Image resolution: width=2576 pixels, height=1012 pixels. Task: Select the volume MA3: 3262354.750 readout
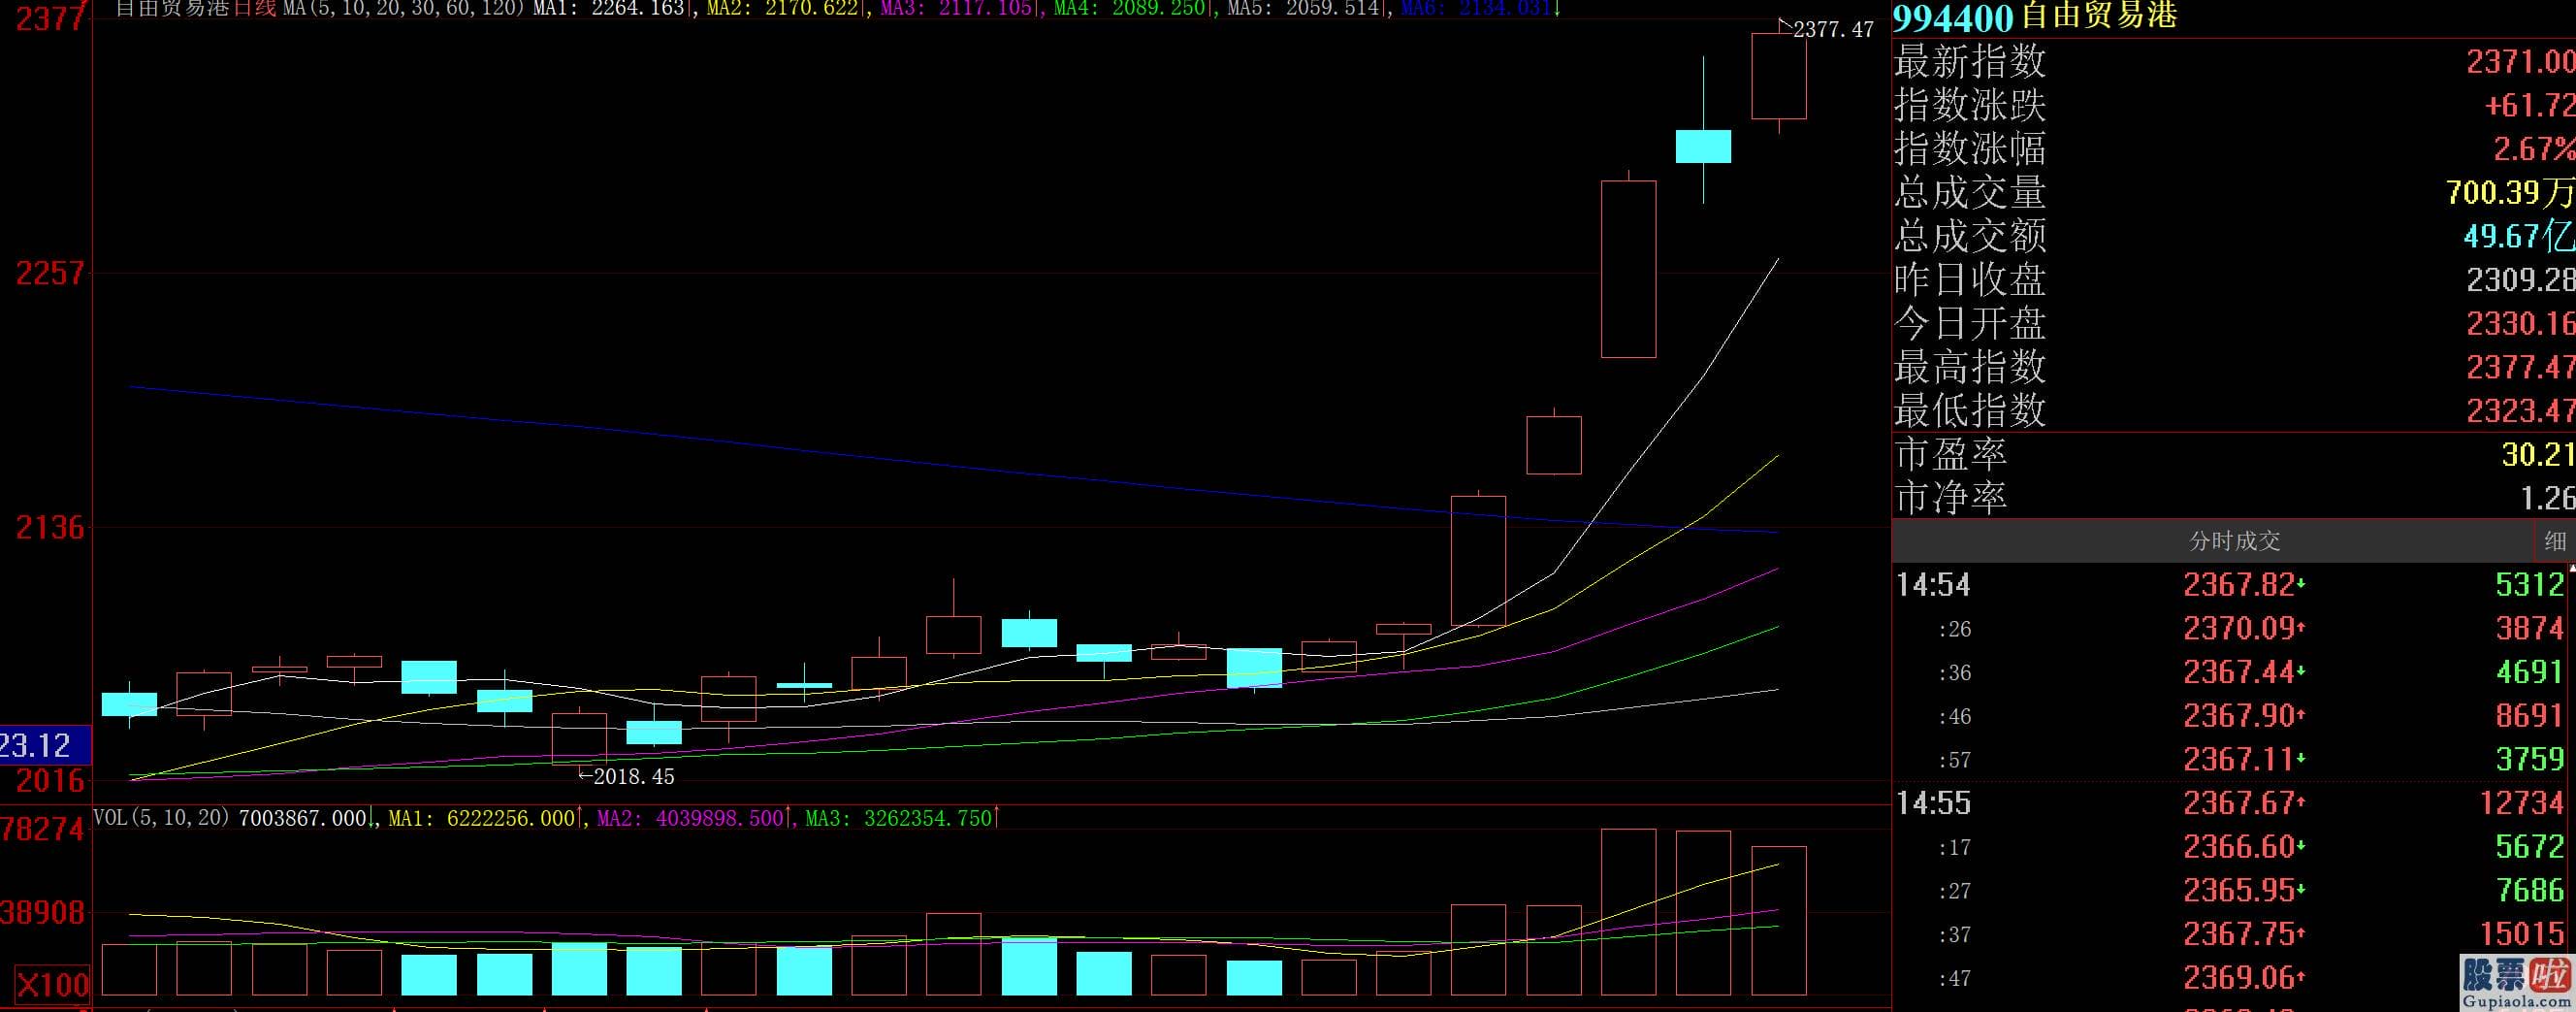point(899,818)
